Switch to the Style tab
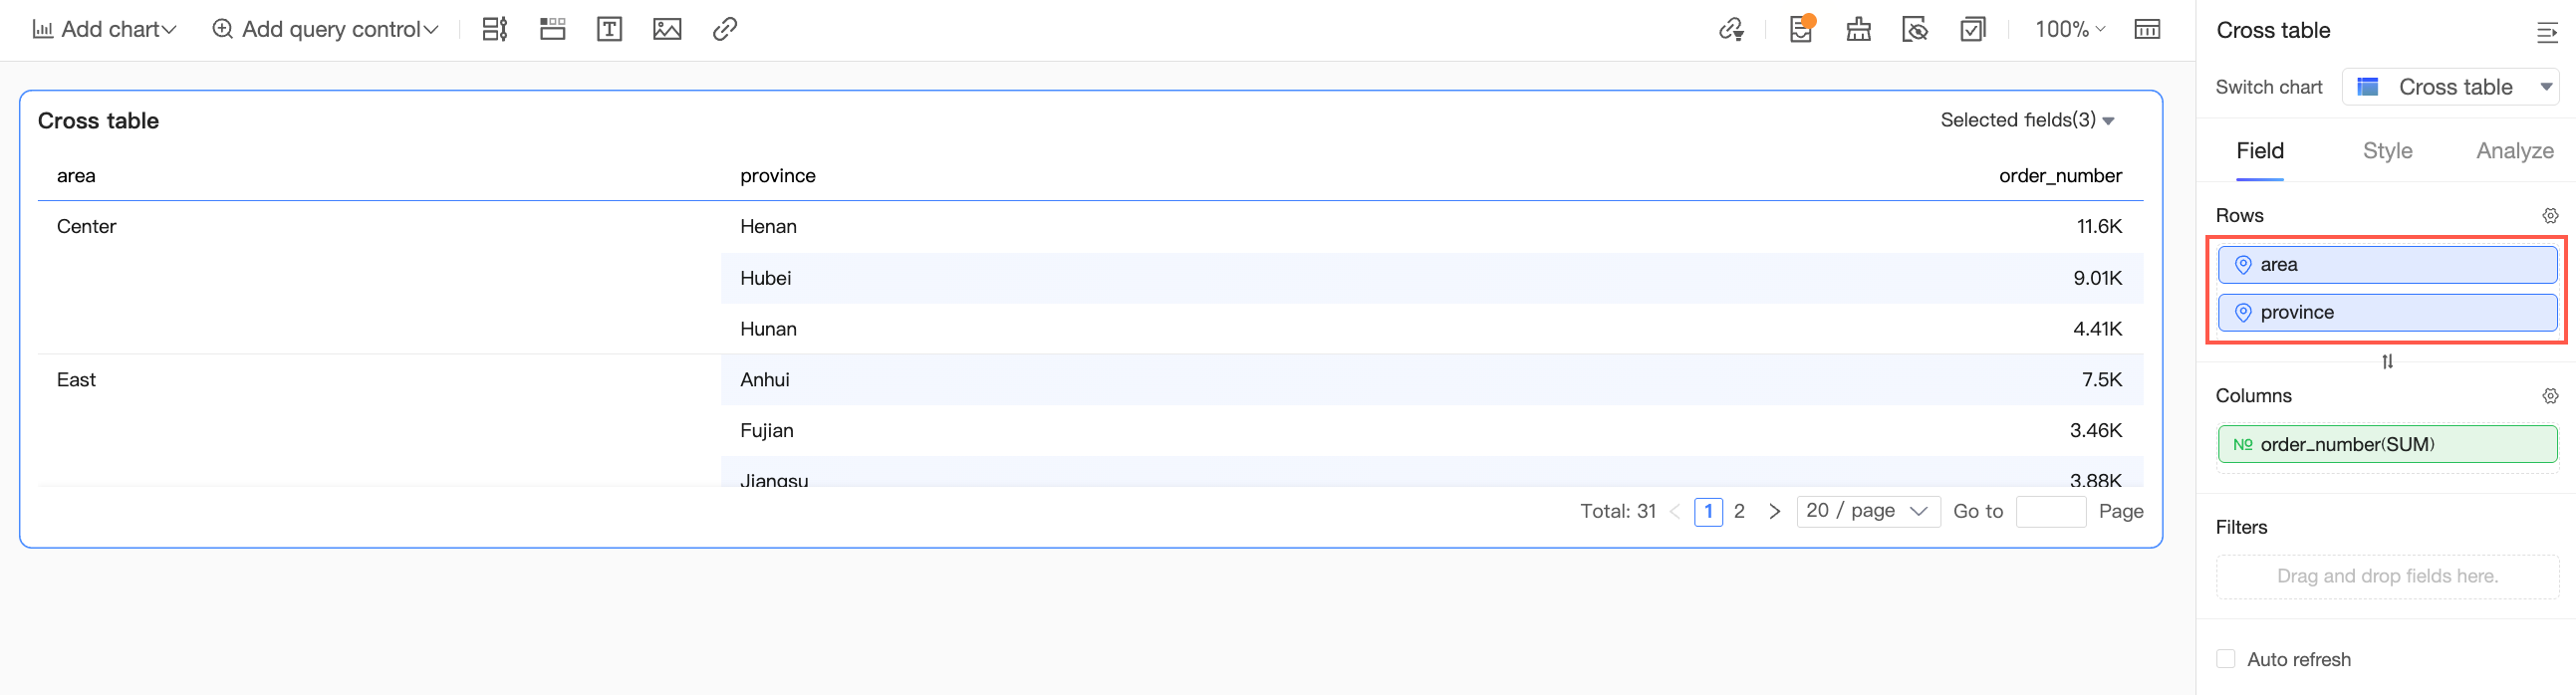 [2387, 151]
